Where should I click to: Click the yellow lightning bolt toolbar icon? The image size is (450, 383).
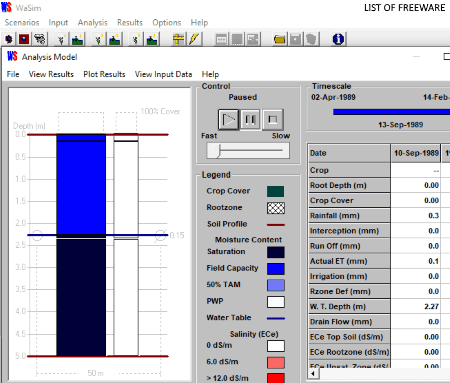(x=194, y=39)
